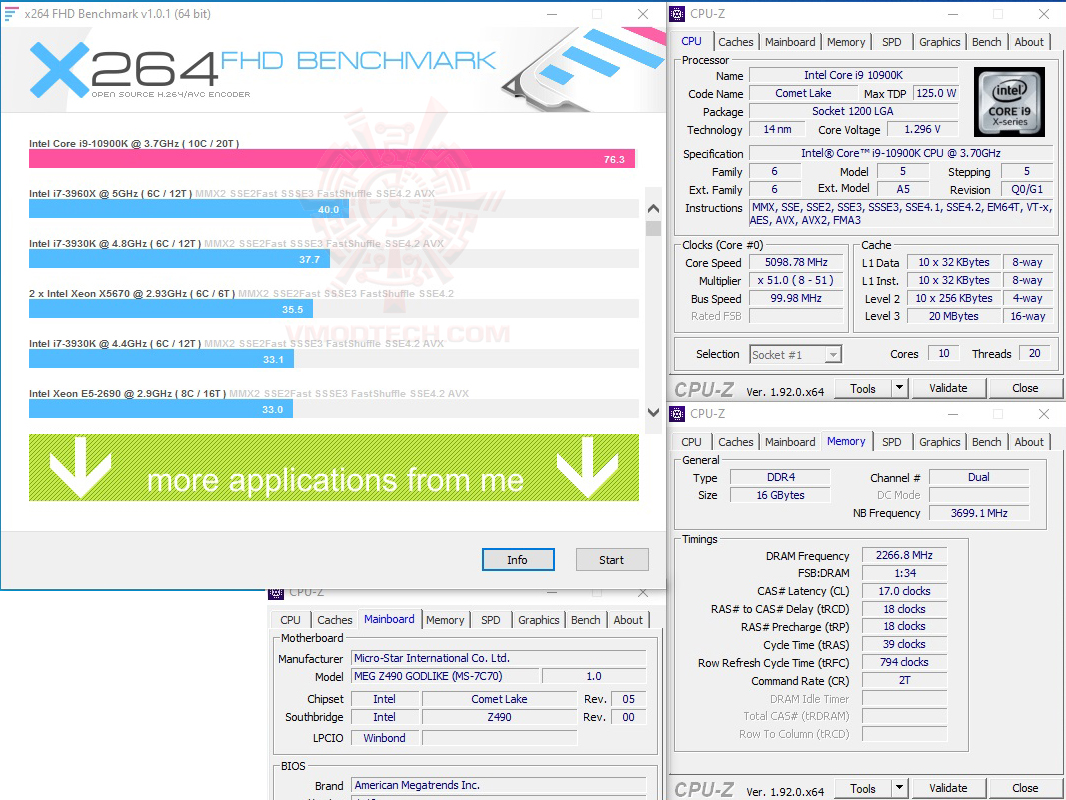1066x800 pixels.
Task: Select the Caches tab in the Mainboard window
Action: [x=334, y=620]
